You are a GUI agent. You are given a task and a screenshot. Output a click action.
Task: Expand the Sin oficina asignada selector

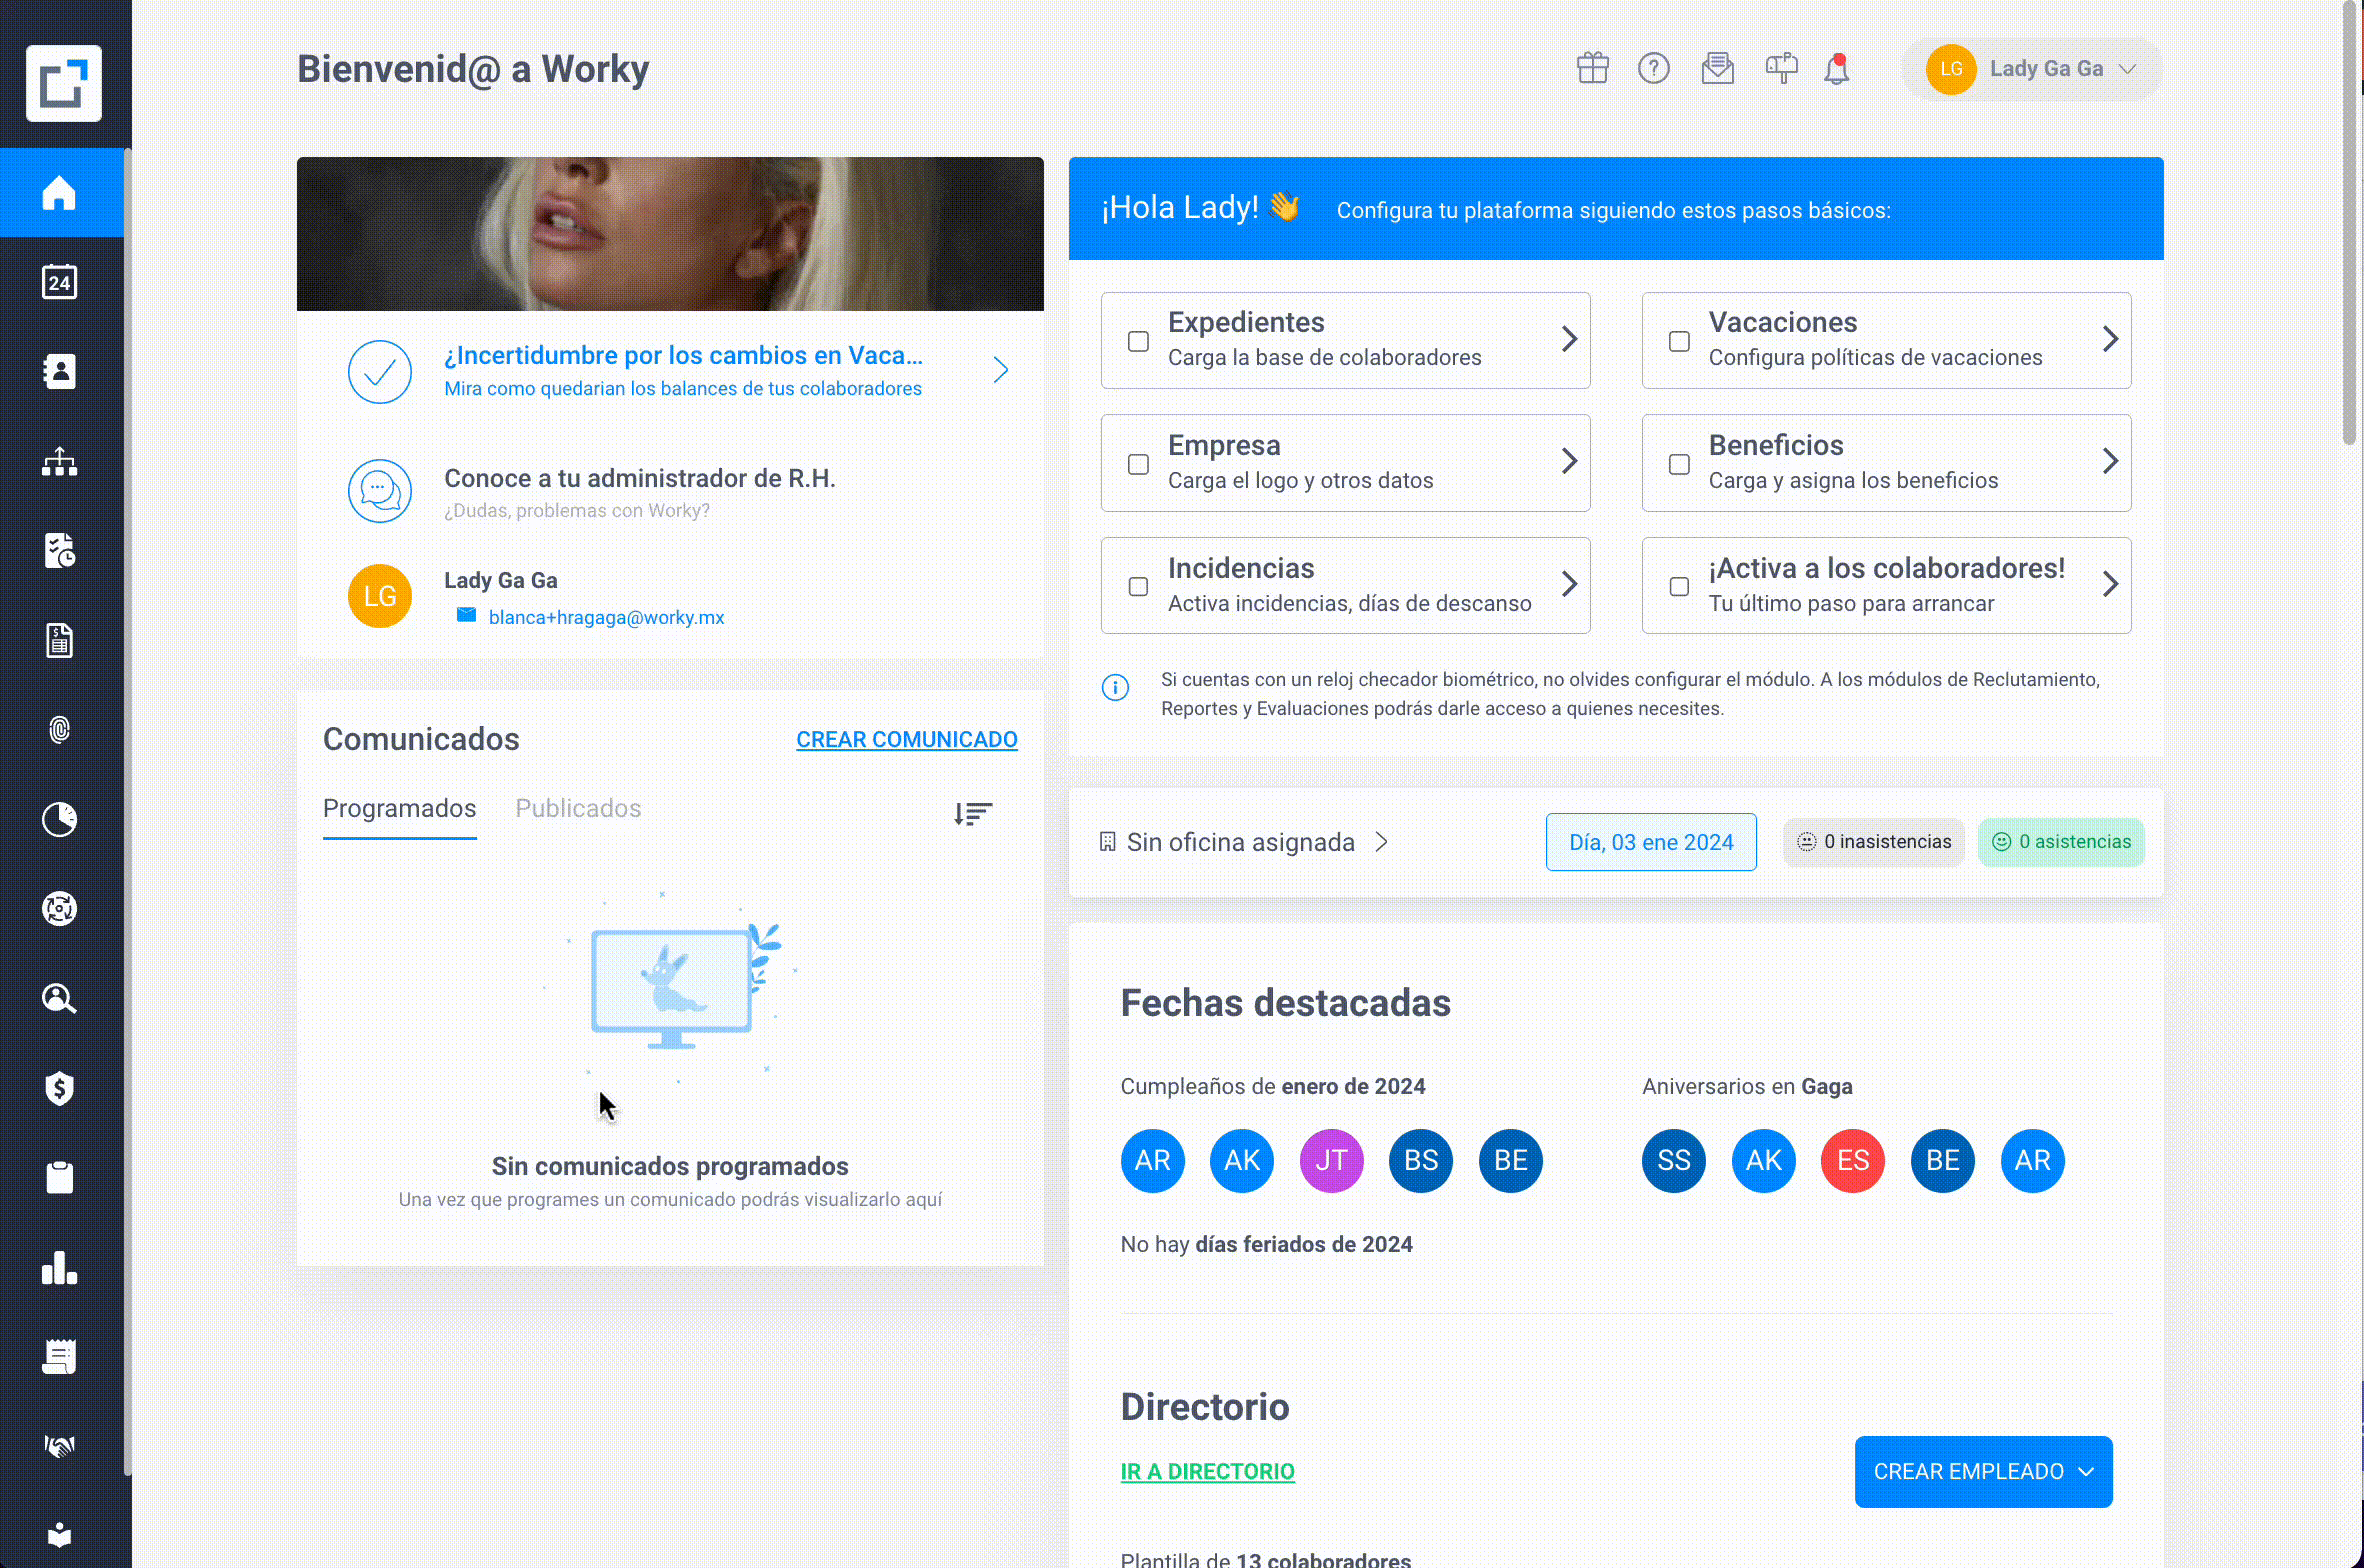(1243, 842)
